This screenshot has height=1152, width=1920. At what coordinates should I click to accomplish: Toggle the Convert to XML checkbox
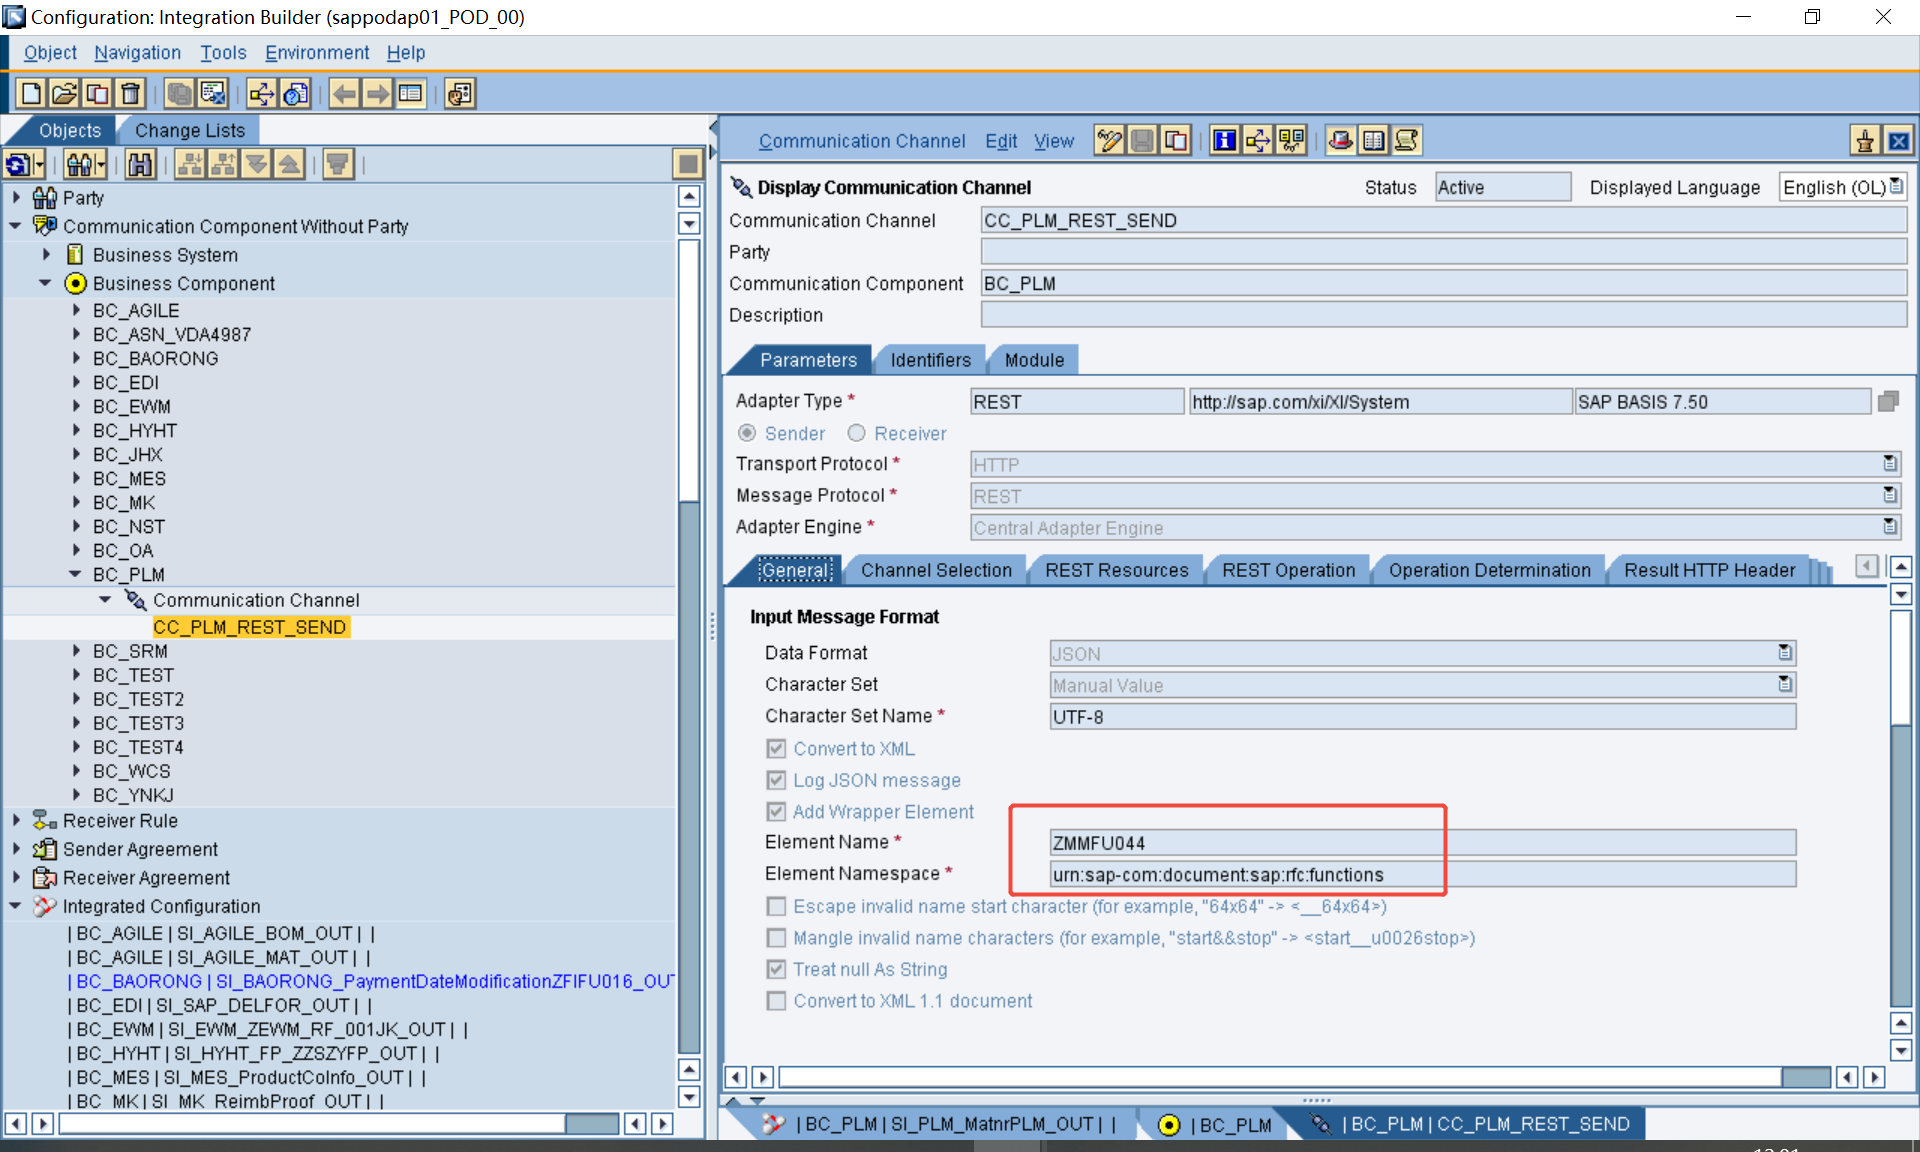[x=776, y=749]
